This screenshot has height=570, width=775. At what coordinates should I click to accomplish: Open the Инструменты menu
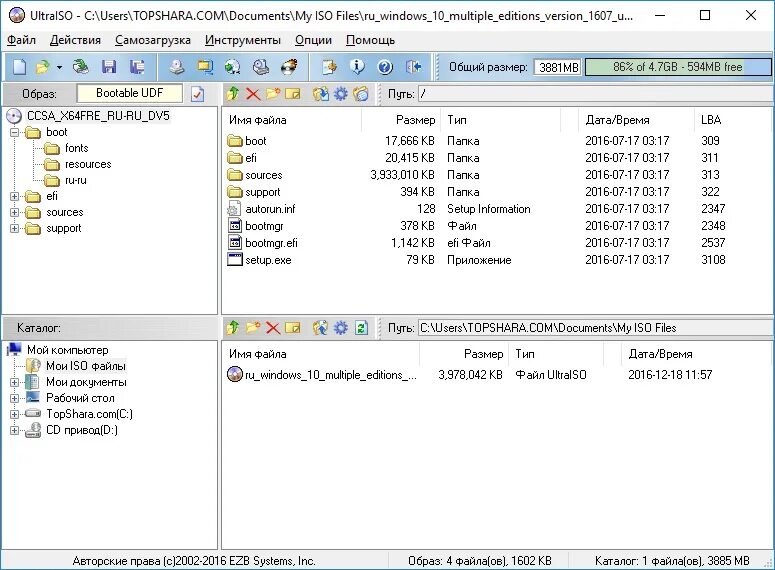[x=243, y=40]
